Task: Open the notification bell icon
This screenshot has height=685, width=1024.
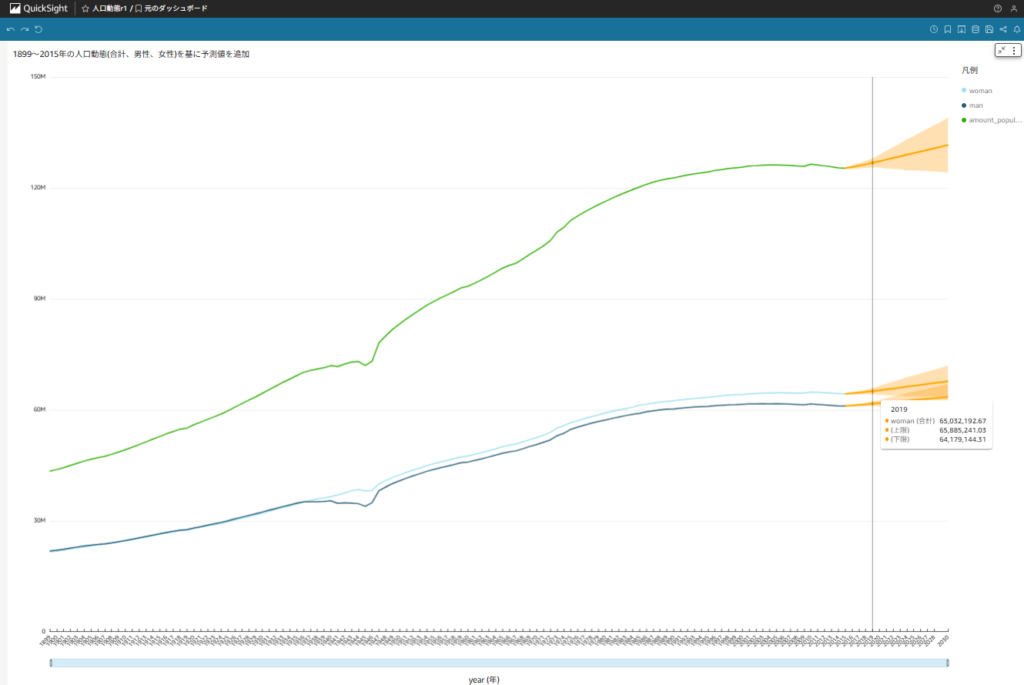Action: [x=1016, y=29]
